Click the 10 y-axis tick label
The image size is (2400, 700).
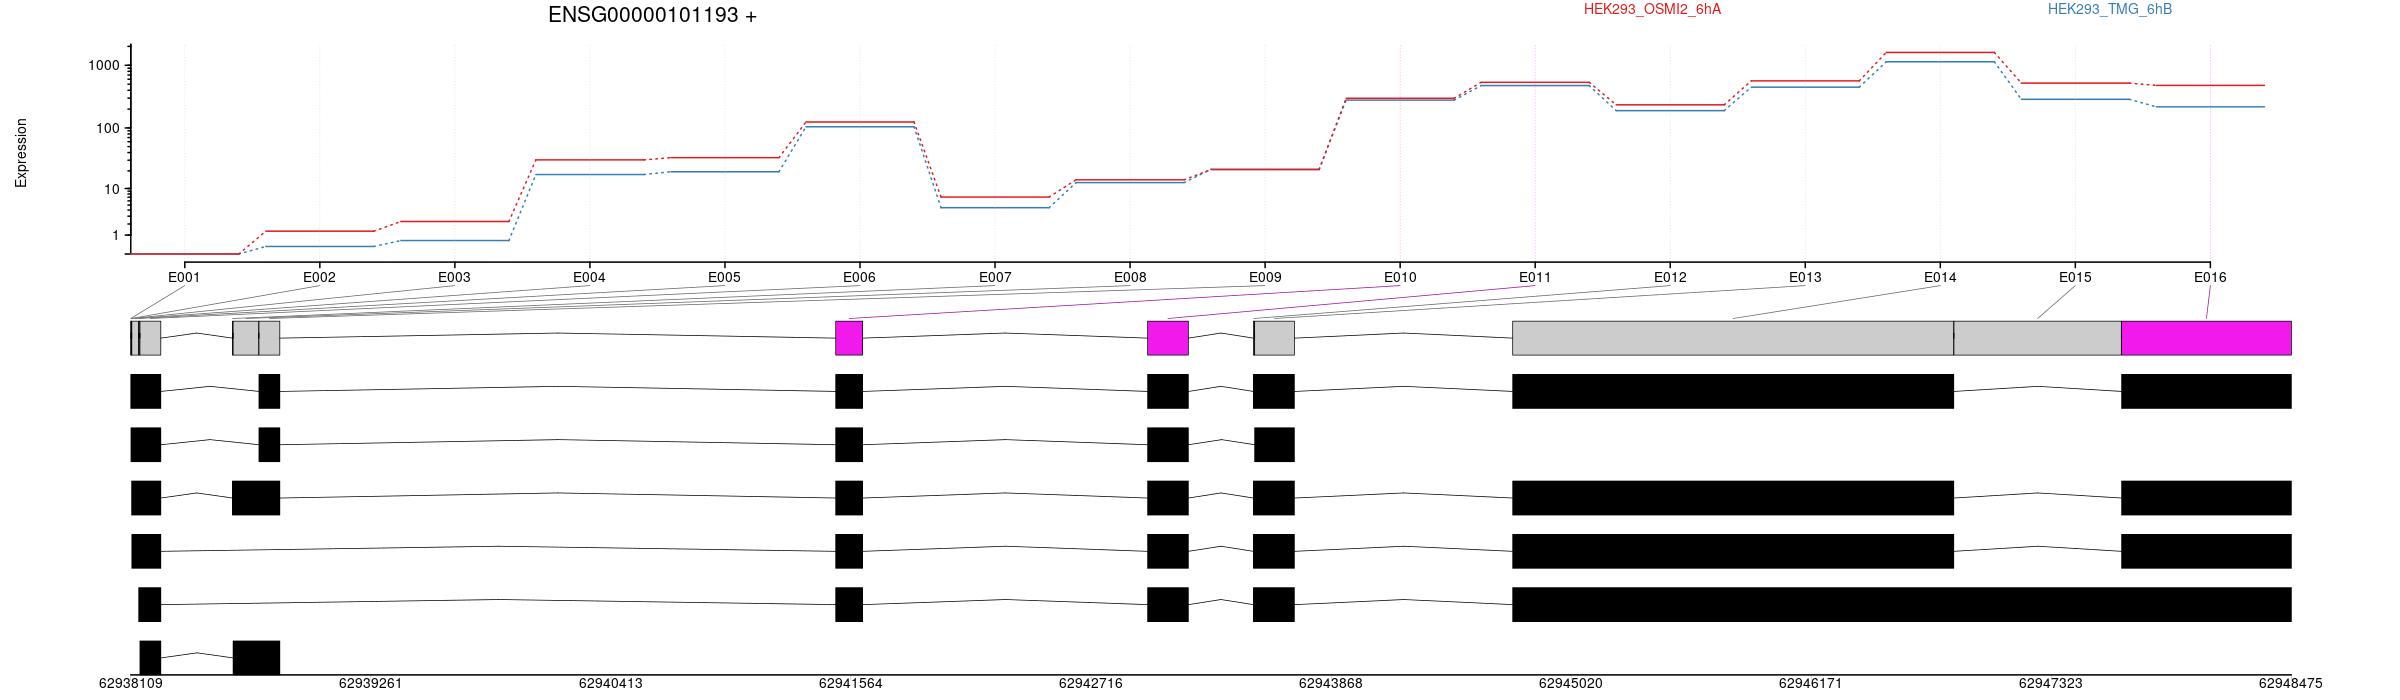[112, 189]
